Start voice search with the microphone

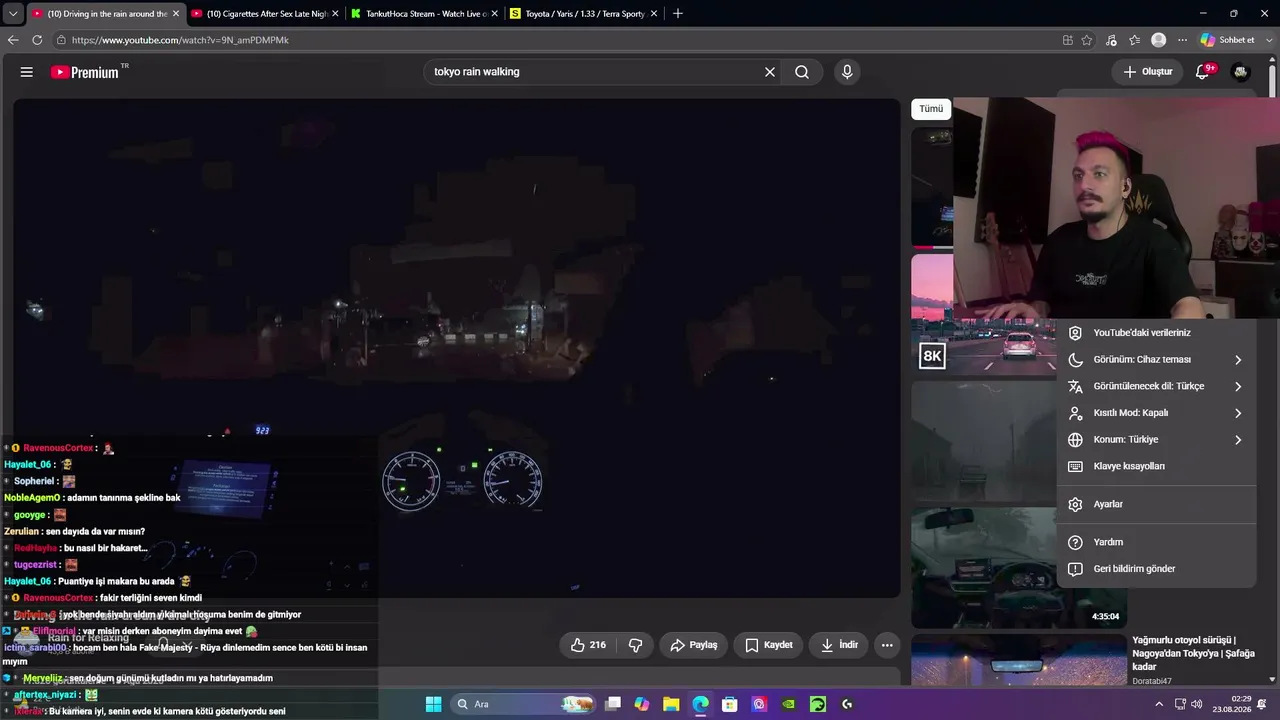[847, 72]
